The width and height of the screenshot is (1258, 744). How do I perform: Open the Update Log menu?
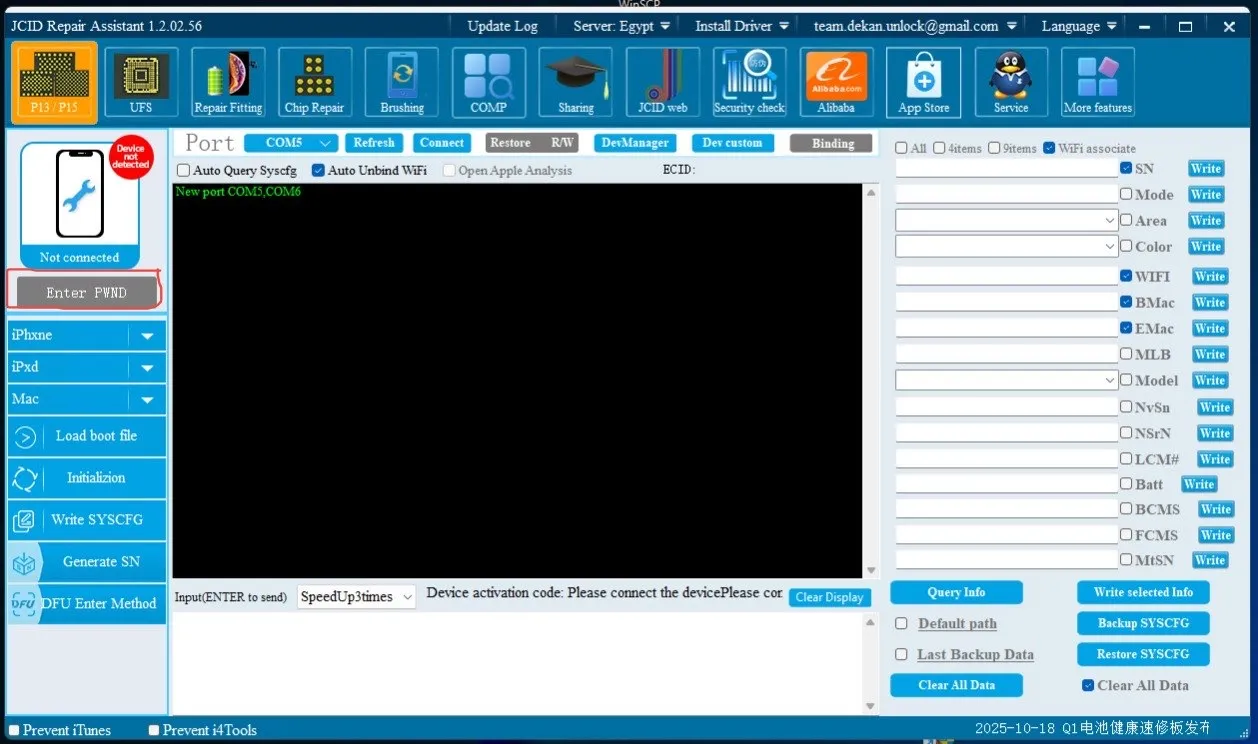(502, 26)
